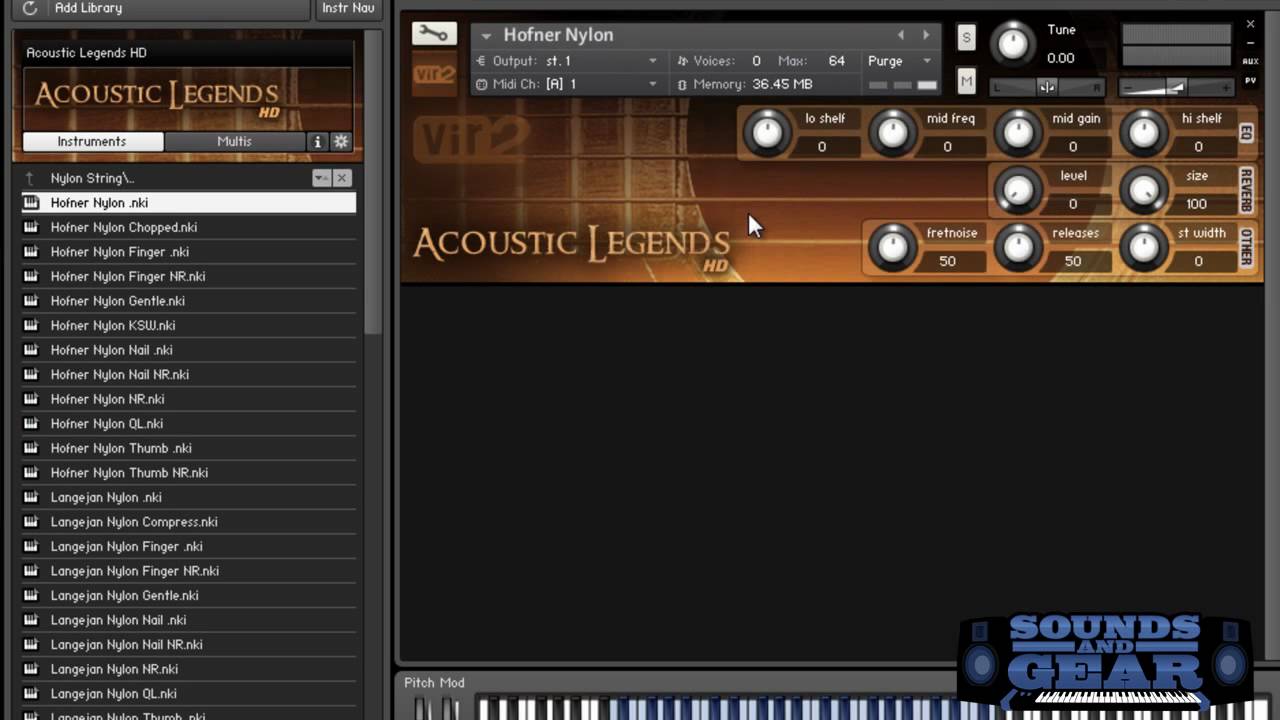The height and width of the screenshot is (720, 1280).
Task: Select Hofner Nylon NR.nki
Action: pos(189,399)
